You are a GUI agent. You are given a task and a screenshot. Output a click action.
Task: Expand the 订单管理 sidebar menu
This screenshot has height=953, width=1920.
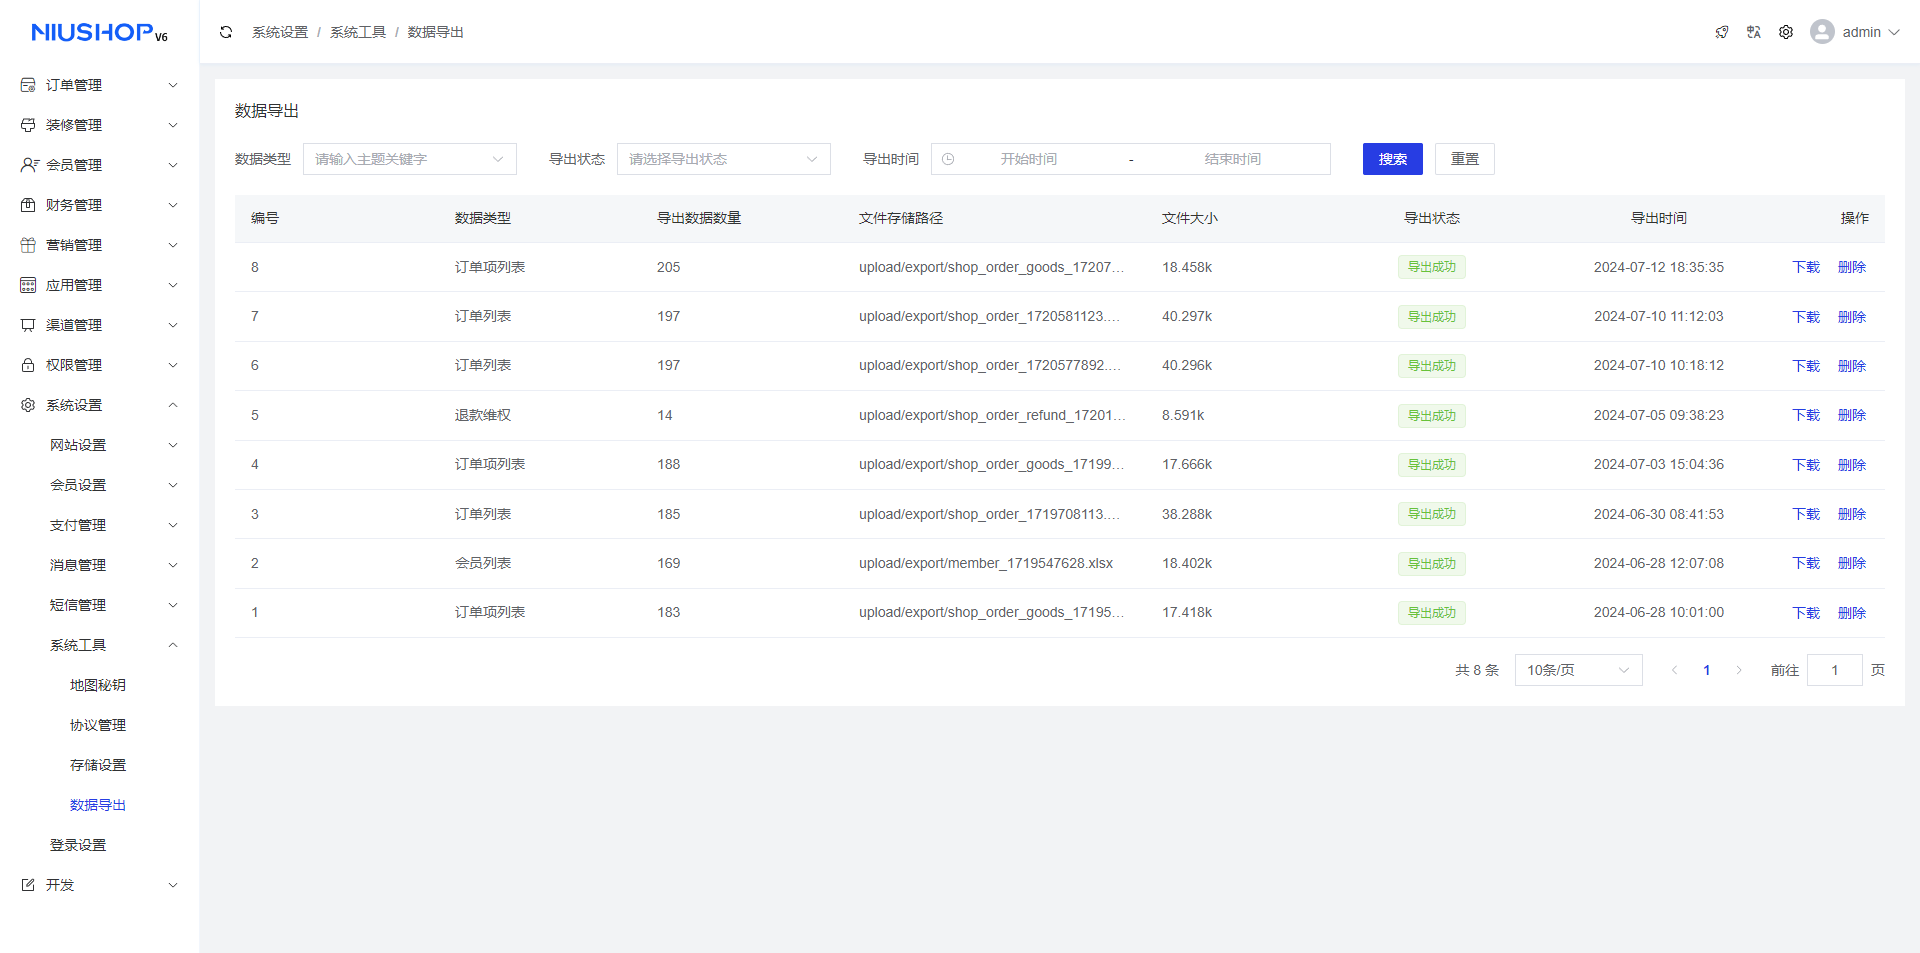click(99, 85)
